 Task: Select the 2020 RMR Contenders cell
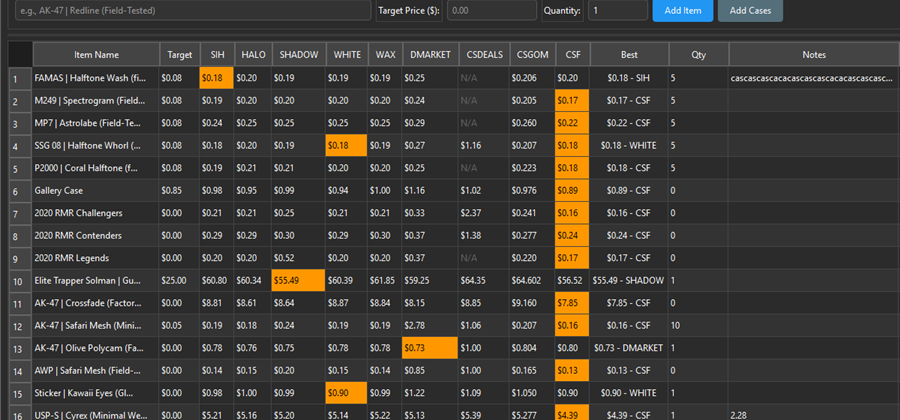point(96,235)
